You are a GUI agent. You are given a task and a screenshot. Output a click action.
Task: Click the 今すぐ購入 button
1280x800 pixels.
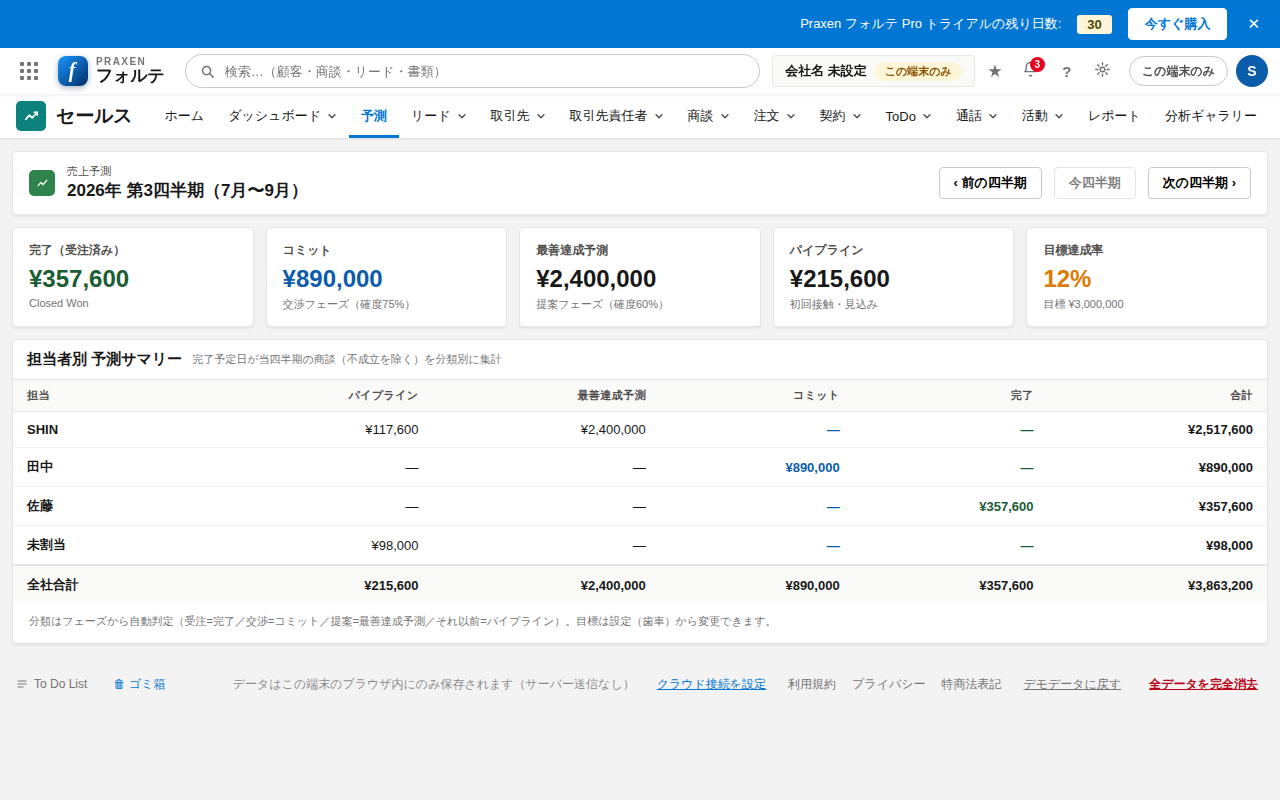[x=1177, y=24]
